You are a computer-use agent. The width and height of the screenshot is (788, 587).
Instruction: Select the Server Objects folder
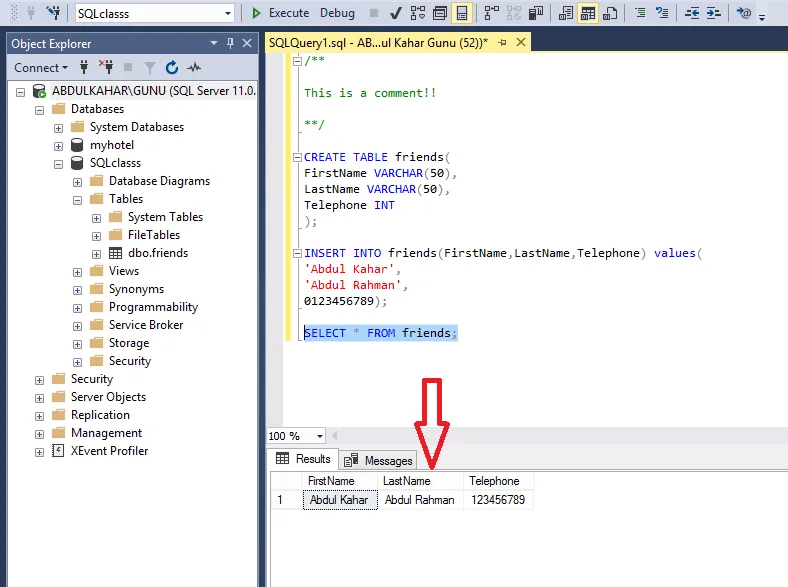[x=108, y=397]
